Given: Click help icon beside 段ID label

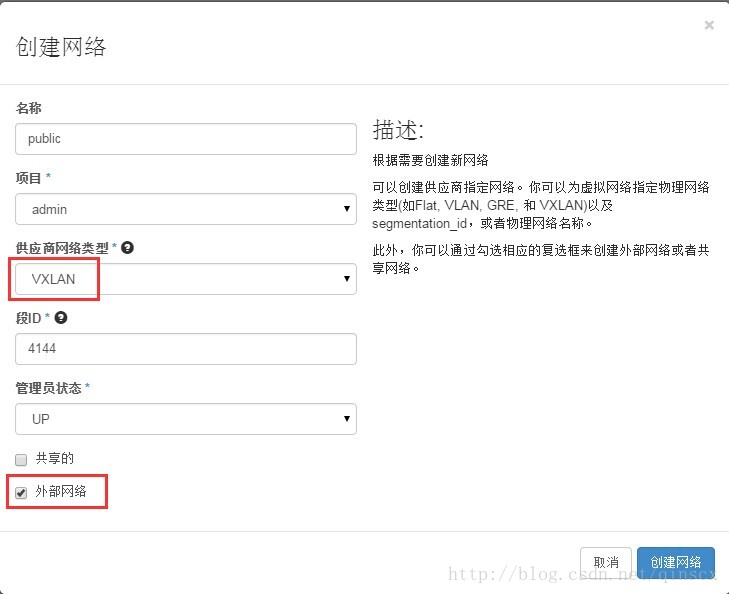Looking at the screenshot, I should point(61,317).
